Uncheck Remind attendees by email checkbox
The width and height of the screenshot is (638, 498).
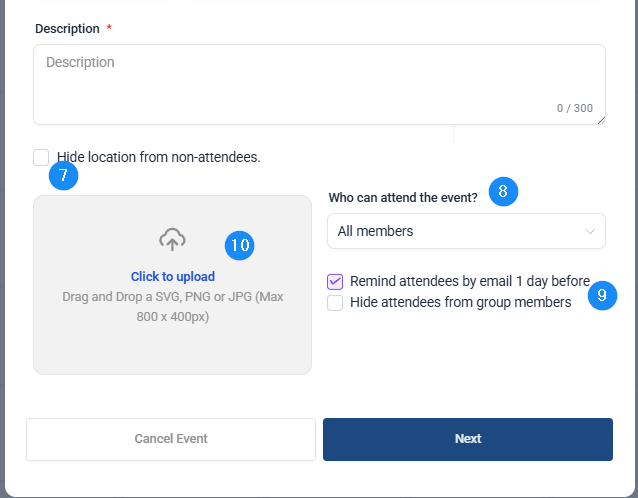[335, 282]
